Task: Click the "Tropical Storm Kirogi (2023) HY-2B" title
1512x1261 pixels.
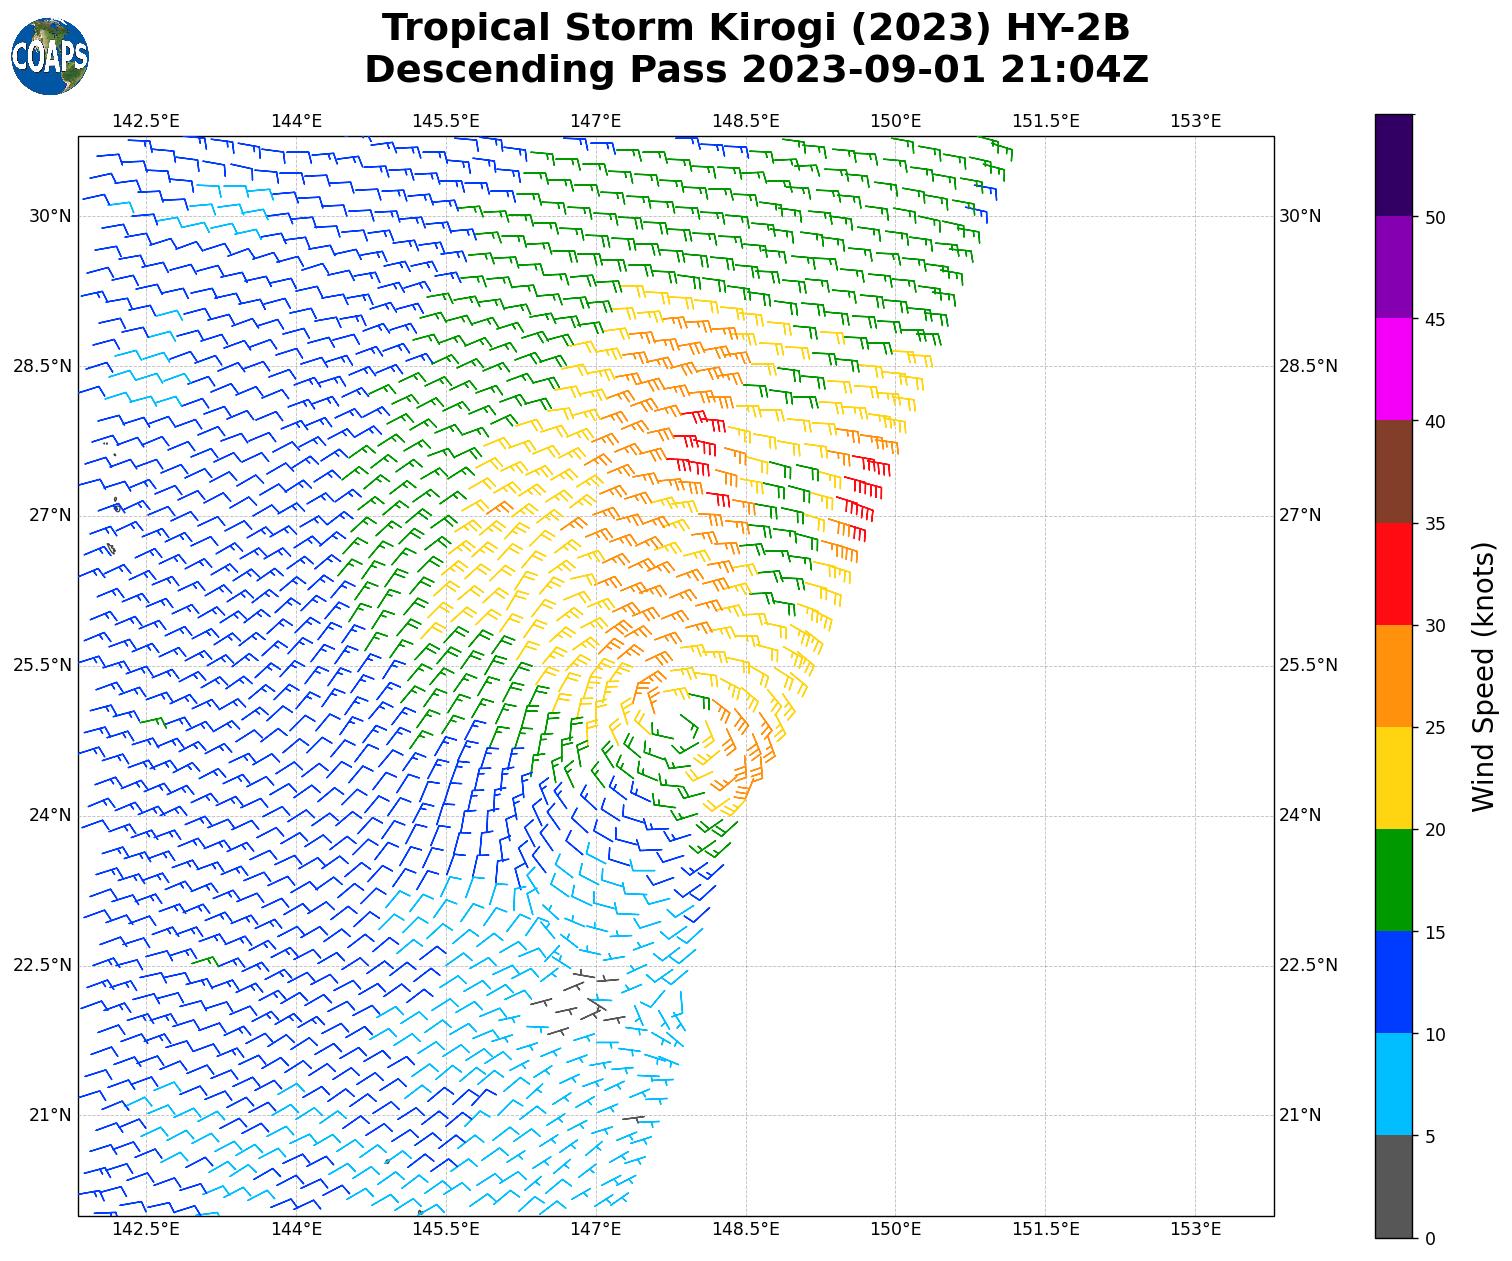Action: tap(756, 28)
